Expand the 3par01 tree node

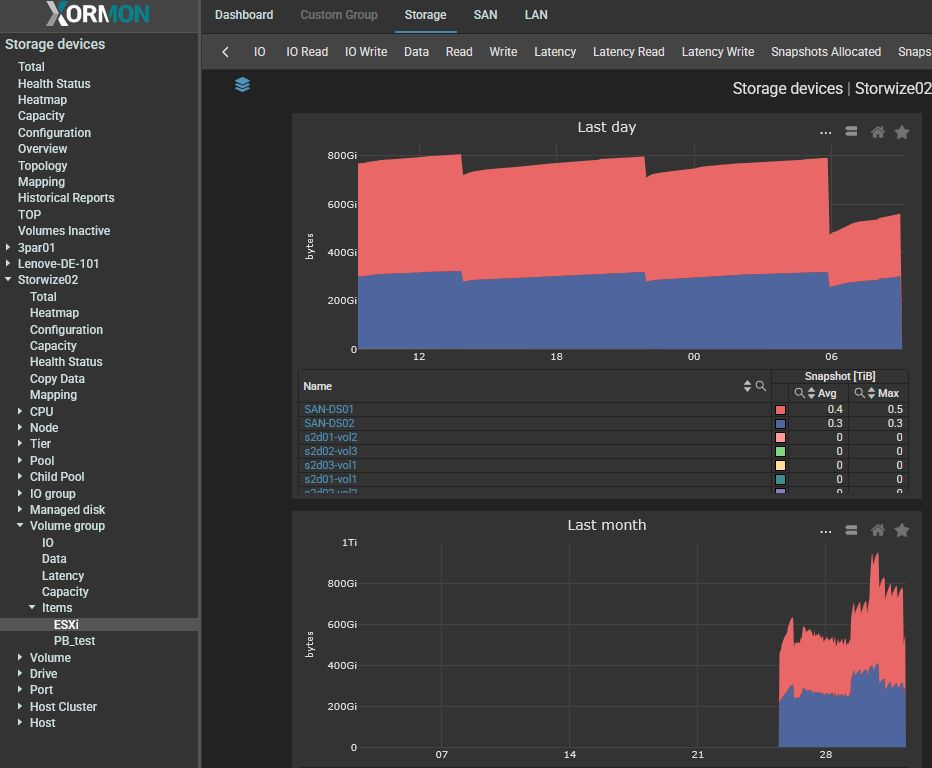[x=9, y=247]
